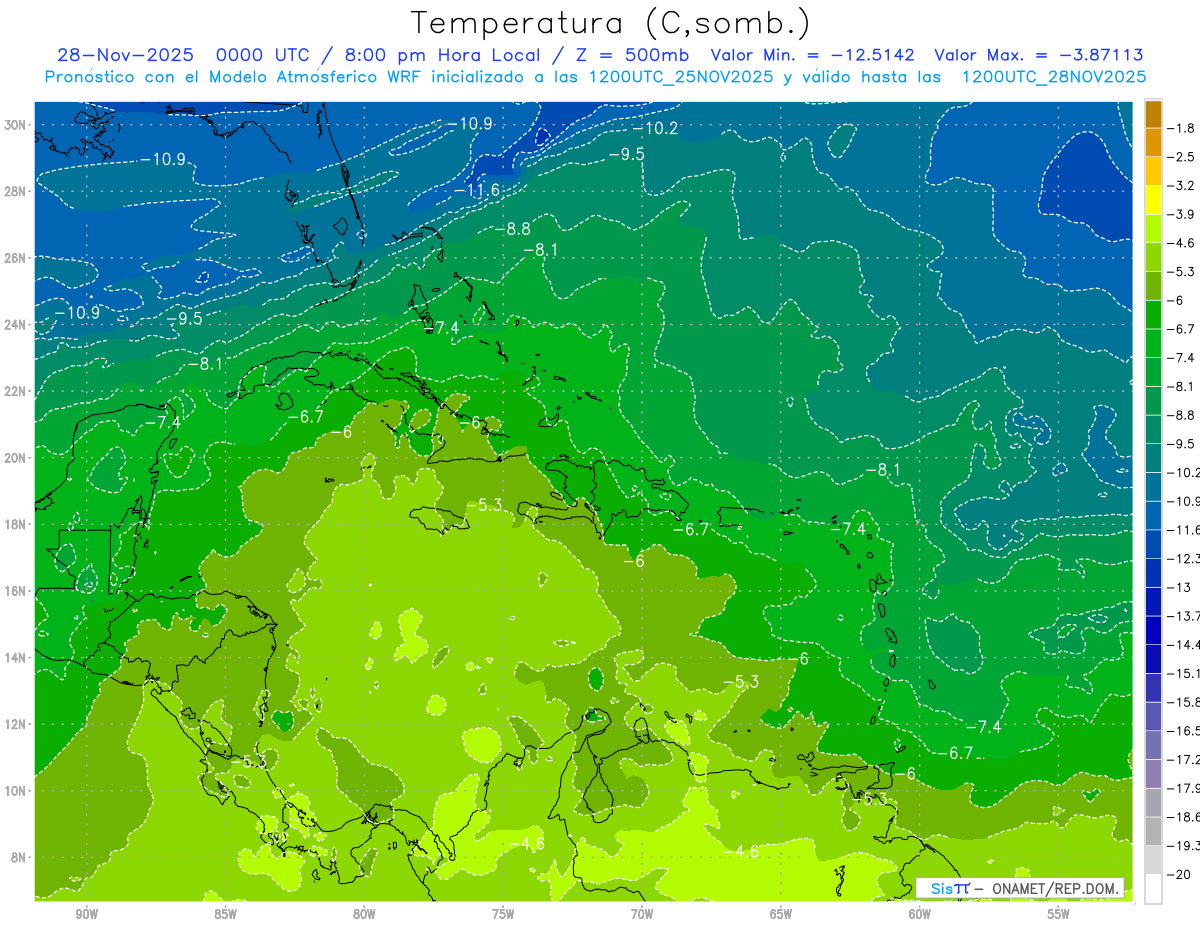Click latitude axis label "18N"

17,524
